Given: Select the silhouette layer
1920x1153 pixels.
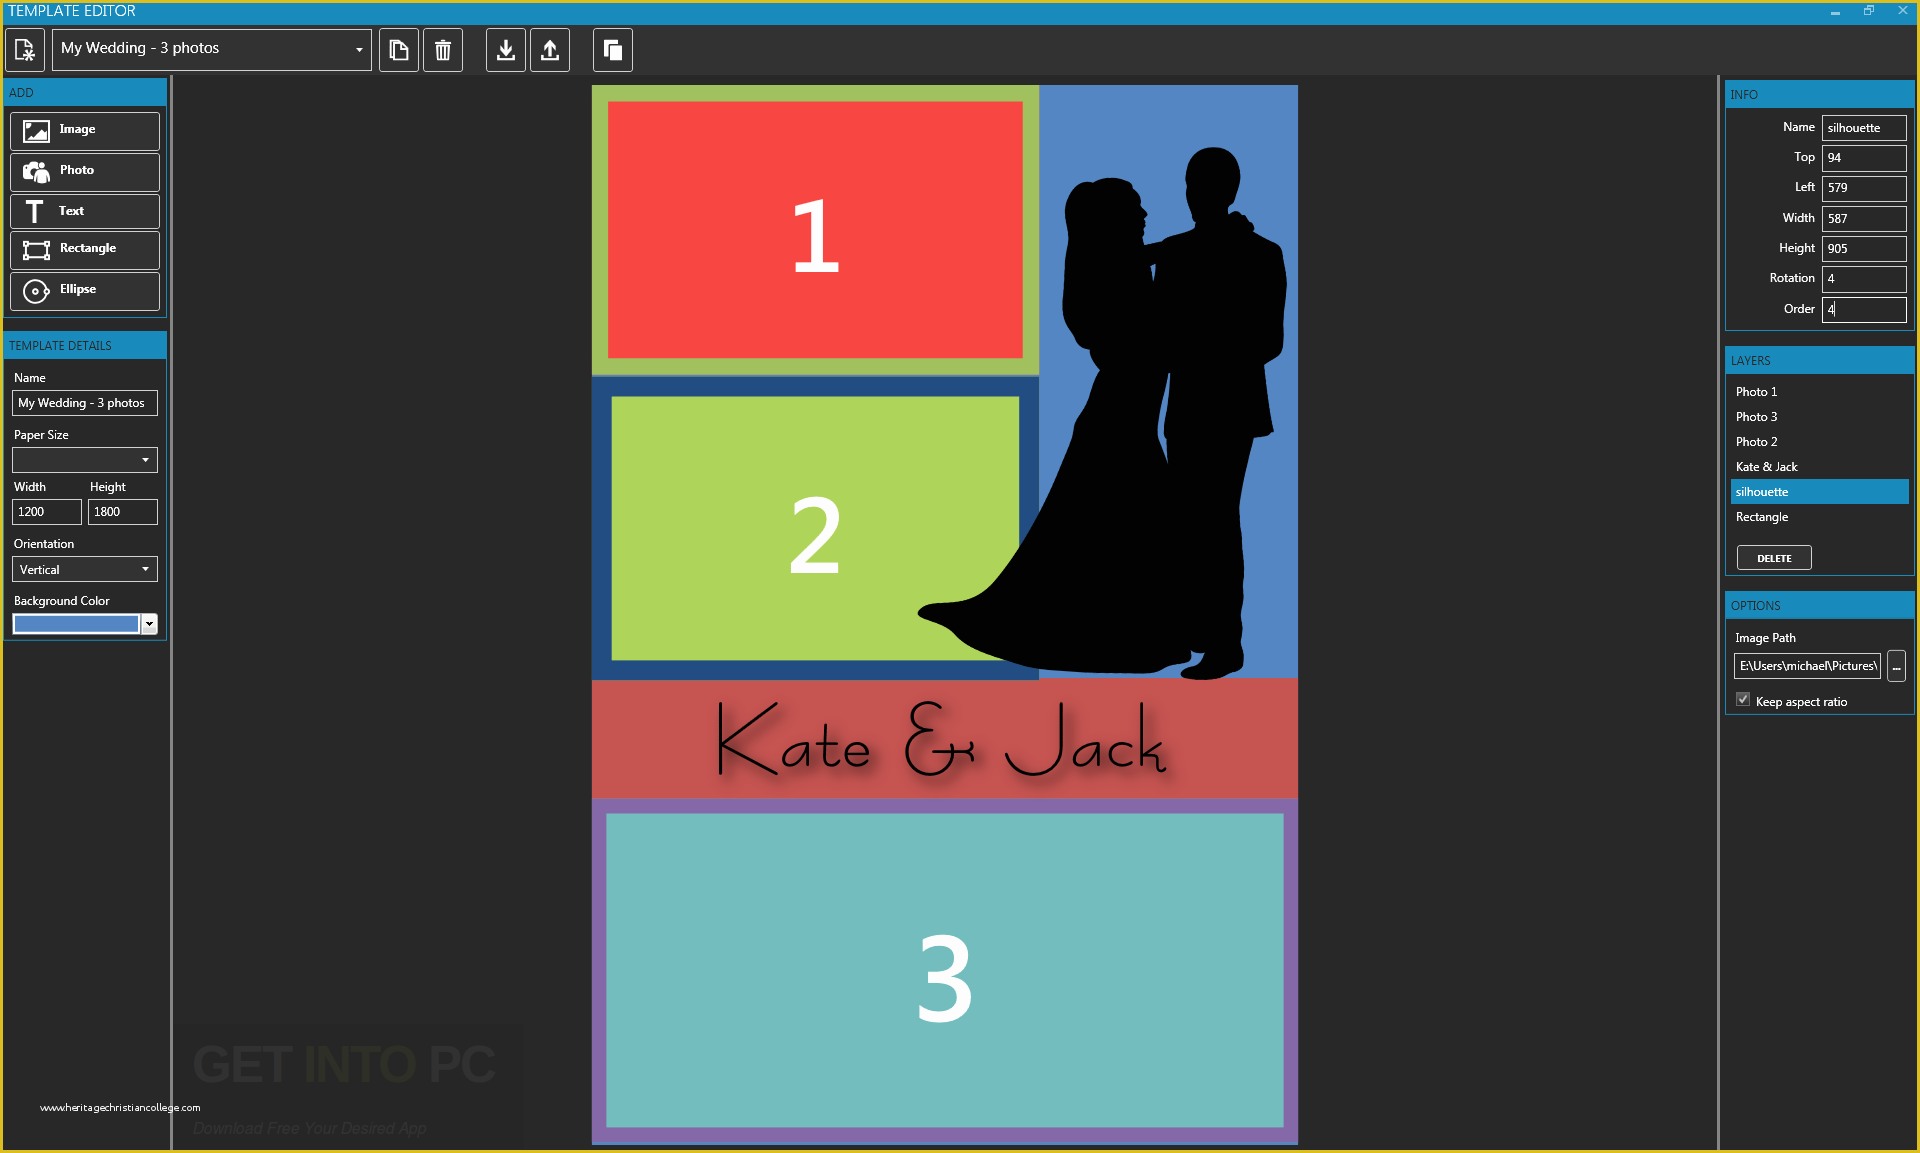Looking at the screenshot, I should [1762, 491].
